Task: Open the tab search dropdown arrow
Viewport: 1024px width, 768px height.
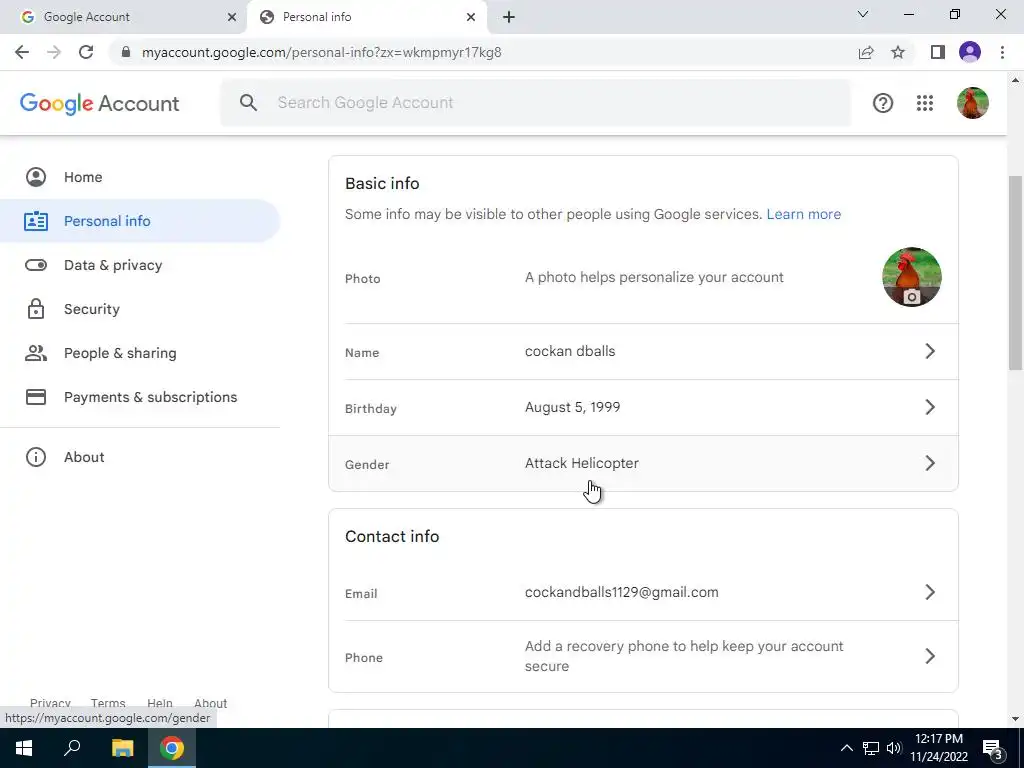Action: pyautogui.click(x=863, y=14)
